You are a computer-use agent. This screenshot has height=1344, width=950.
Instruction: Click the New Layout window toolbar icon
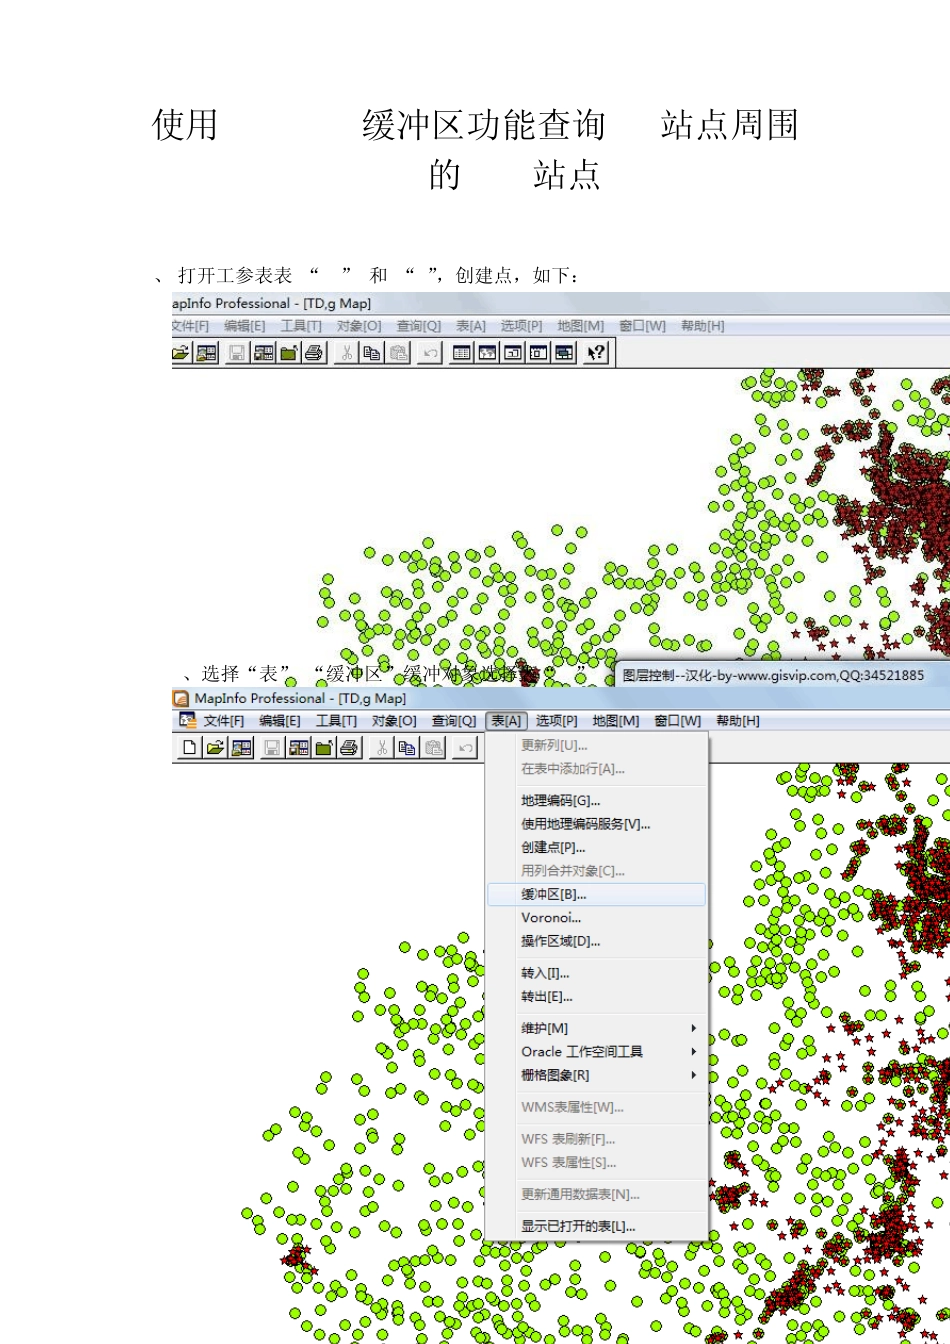[x=539, y=352]
